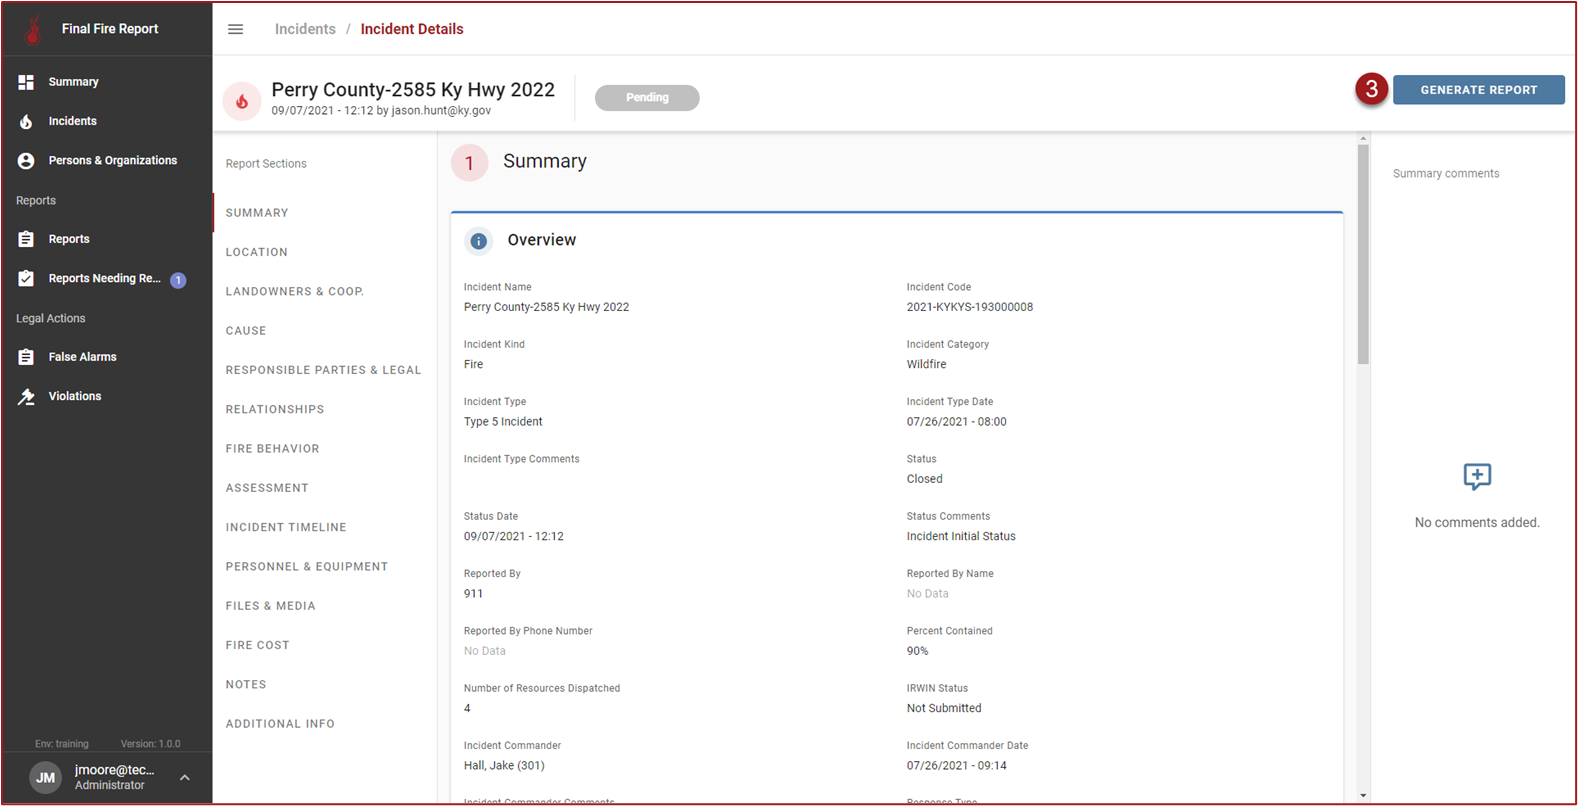The height and width of the screenshot is (806, 1578).
Task: Select Incident Timeline report section
Action: pos(286,527)
